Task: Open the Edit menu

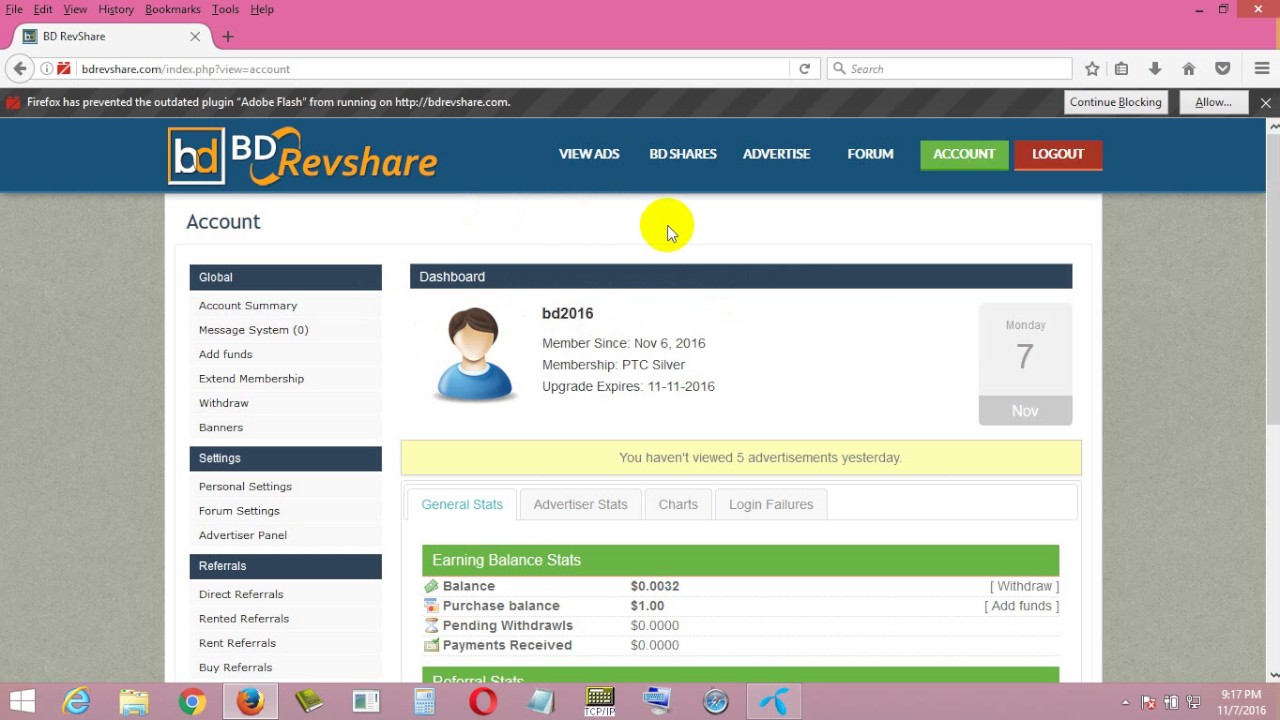Action: (x=43, y=9)
